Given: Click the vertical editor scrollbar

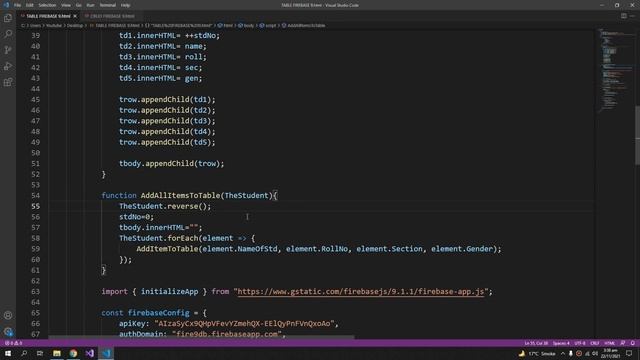Looking at the screenshot, I should pos(637,135).
